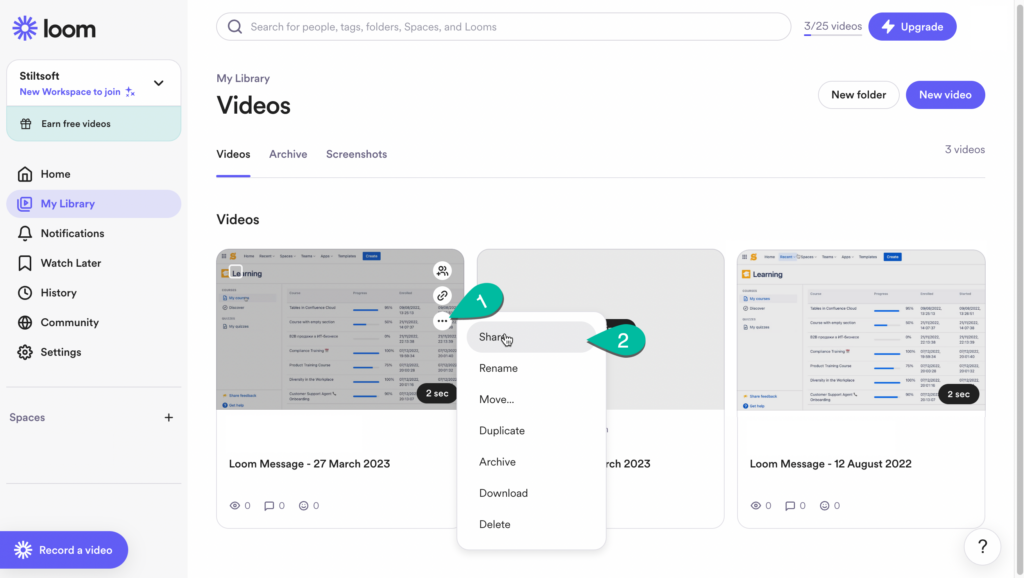
Task: Choose Download in context menu
Action: point(531,493)
